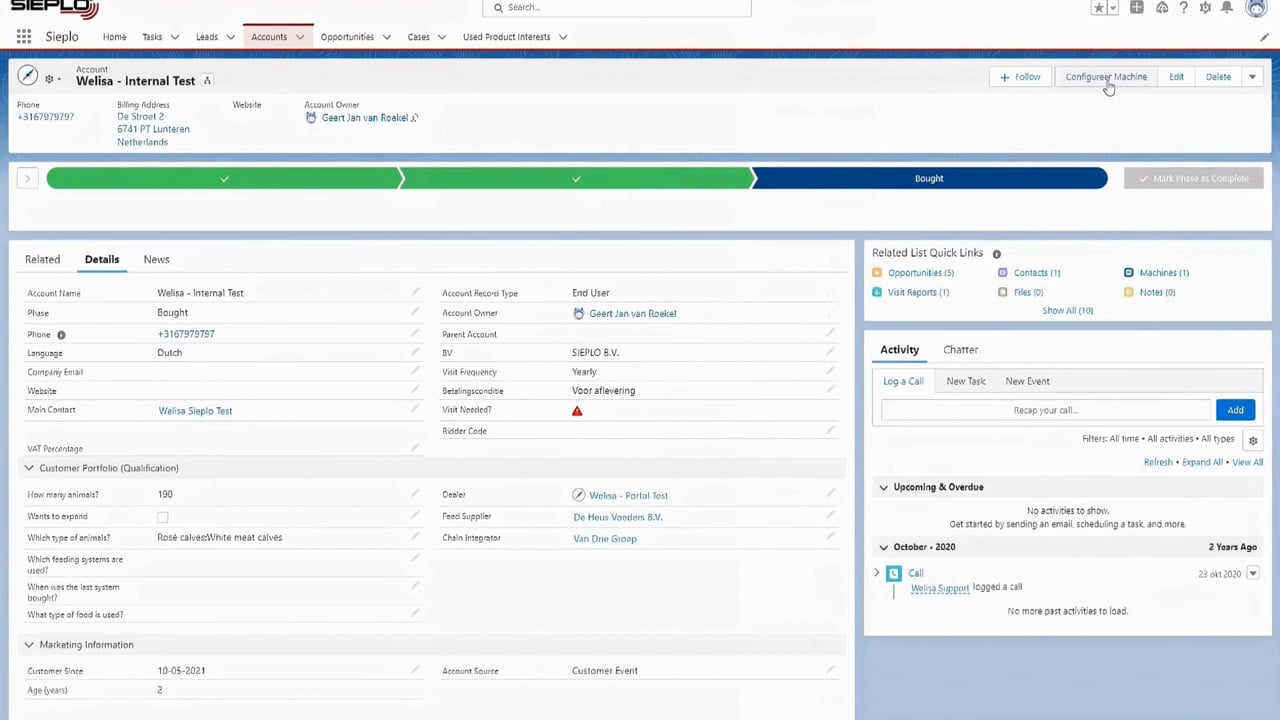Image resolution: width=1280 pixels, height=720 pixels.
Task: Switch to the Related tab
Action: tap(42, 259)
